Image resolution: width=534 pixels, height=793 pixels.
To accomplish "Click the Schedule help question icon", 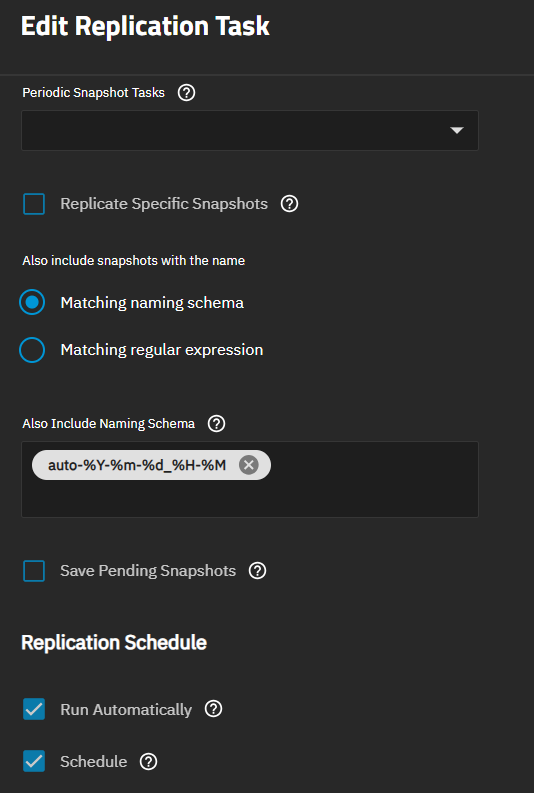I will tap(149, 761).
